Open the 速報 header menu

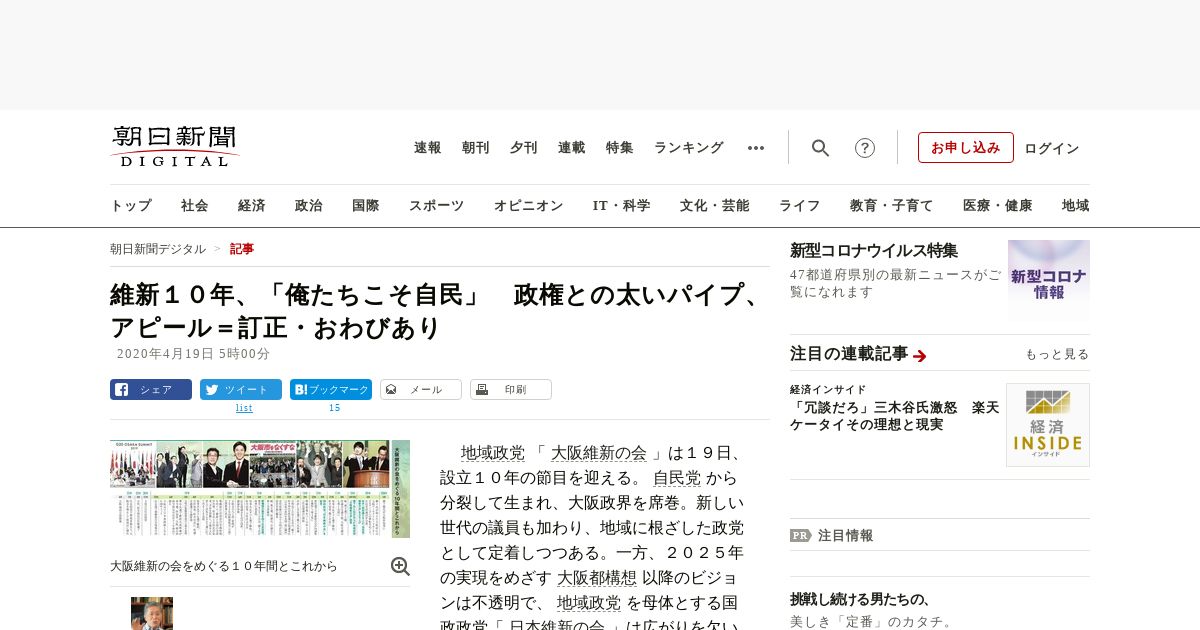click(428, 148)
